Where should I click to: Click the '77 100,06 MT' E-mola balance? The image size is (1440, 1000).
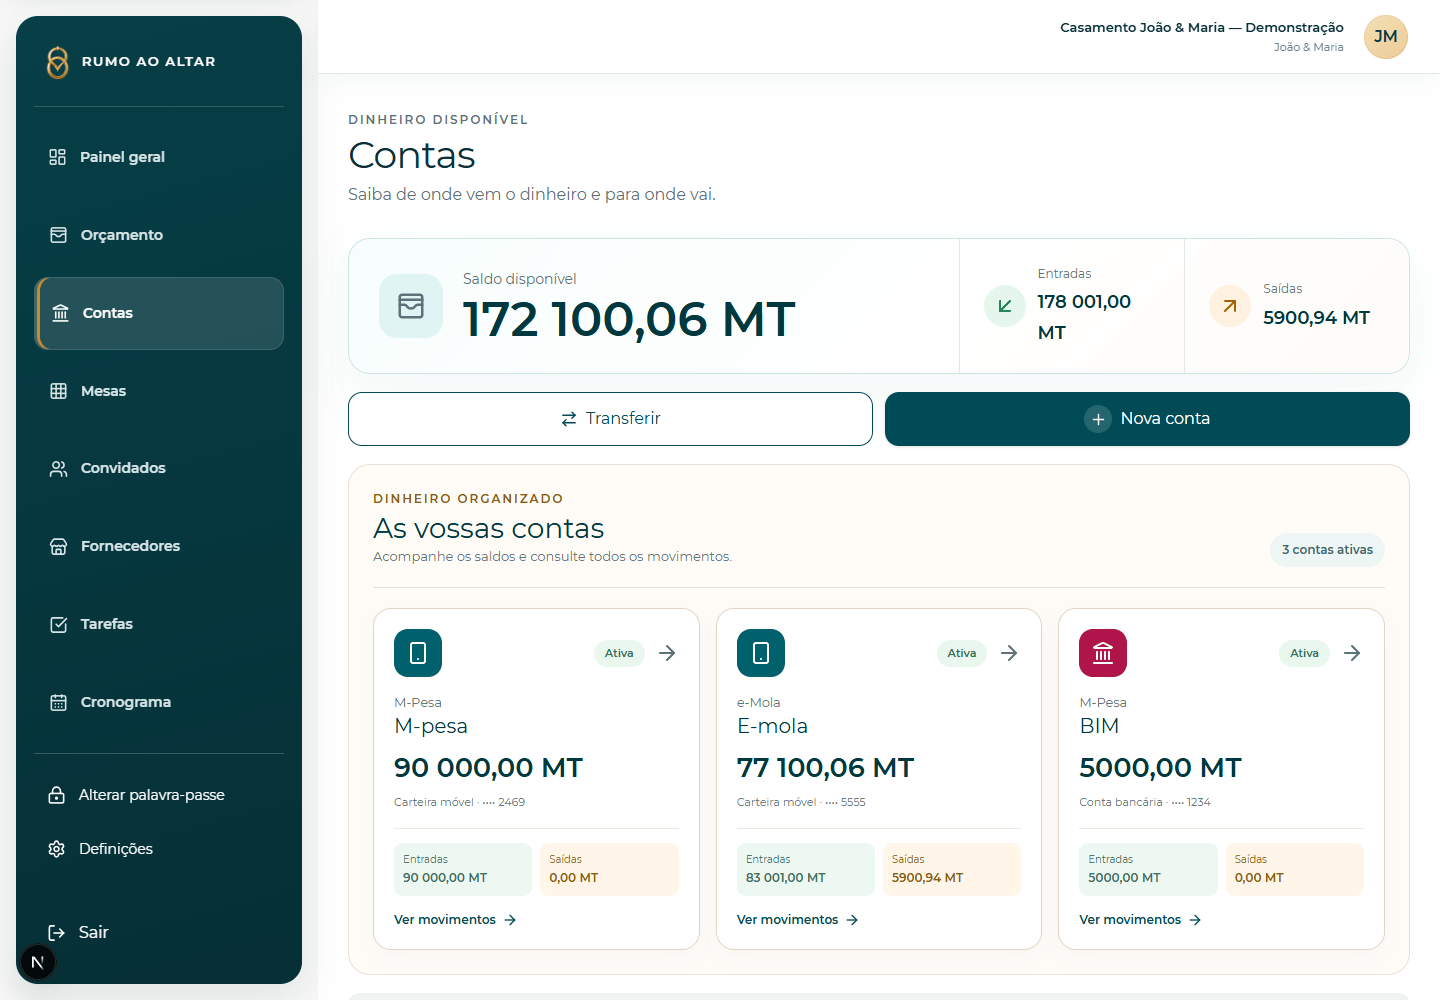pyautogui.click(x=825, y=768)
